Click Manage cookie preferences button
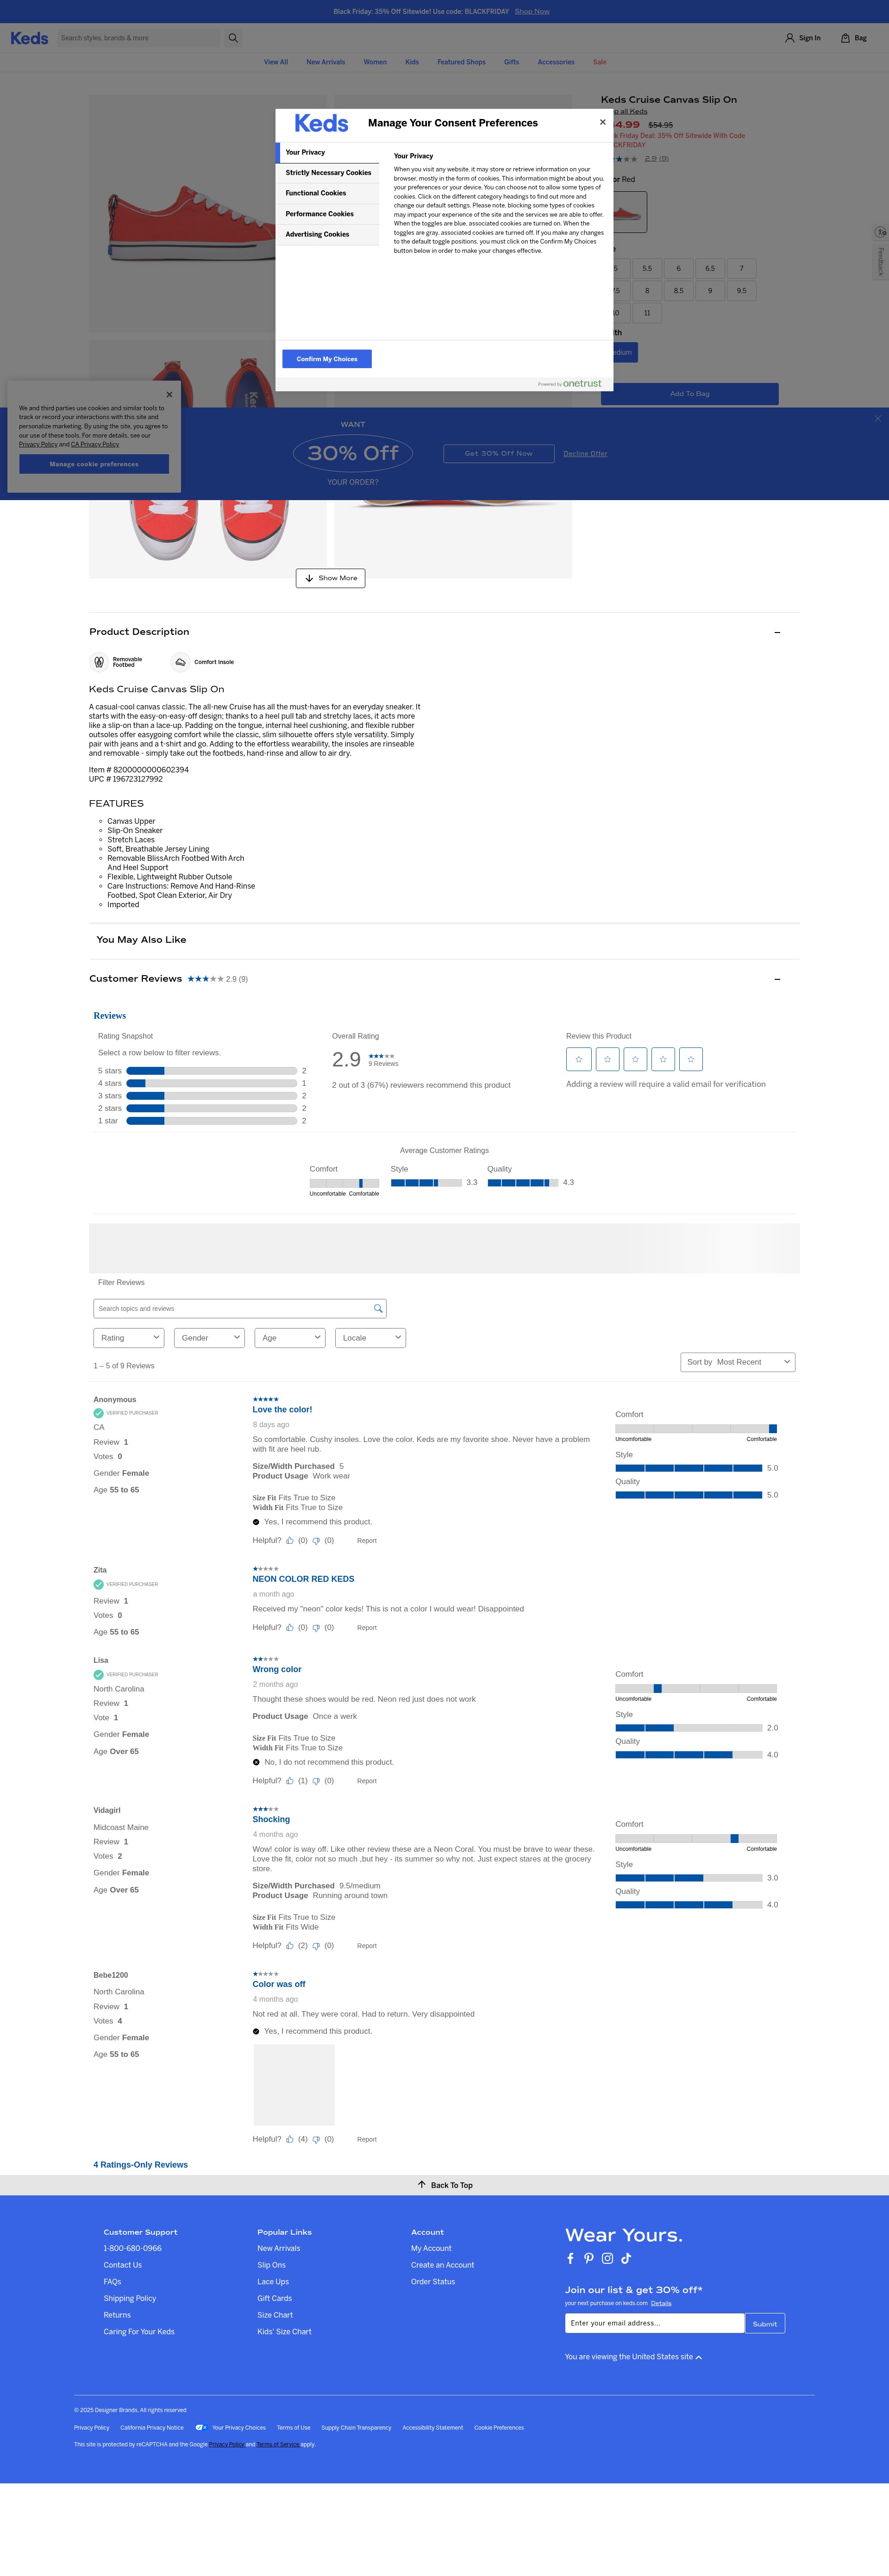 click(94, 464)
